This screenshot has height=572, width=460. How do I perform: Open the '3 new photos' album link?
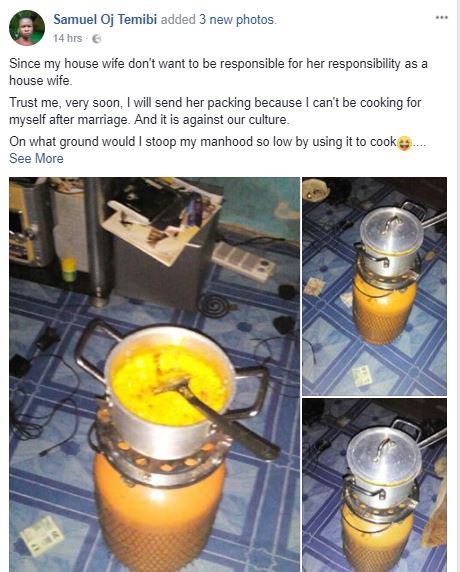[x=236, y=19]
